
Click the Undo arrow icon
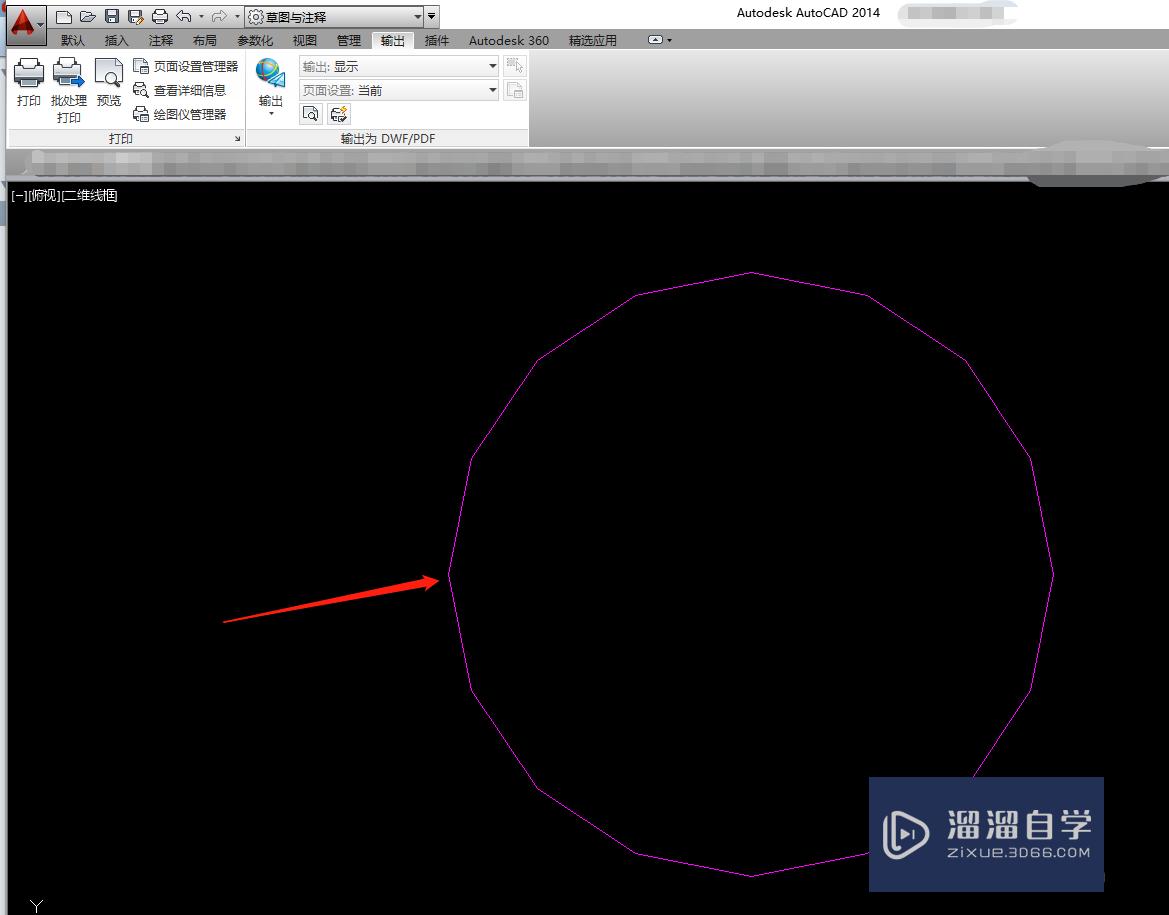click(x=183, y=15)
